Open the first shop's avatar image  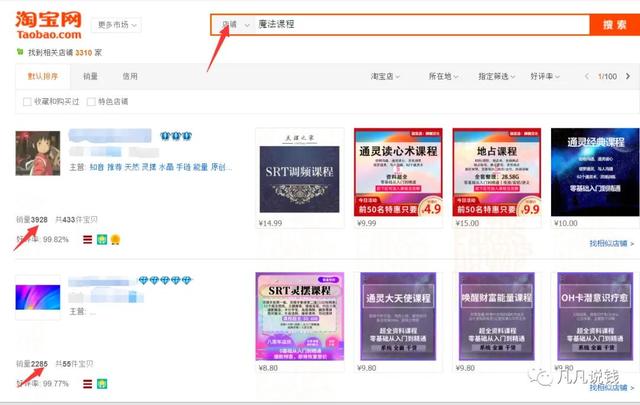click(x=38, y=155)
